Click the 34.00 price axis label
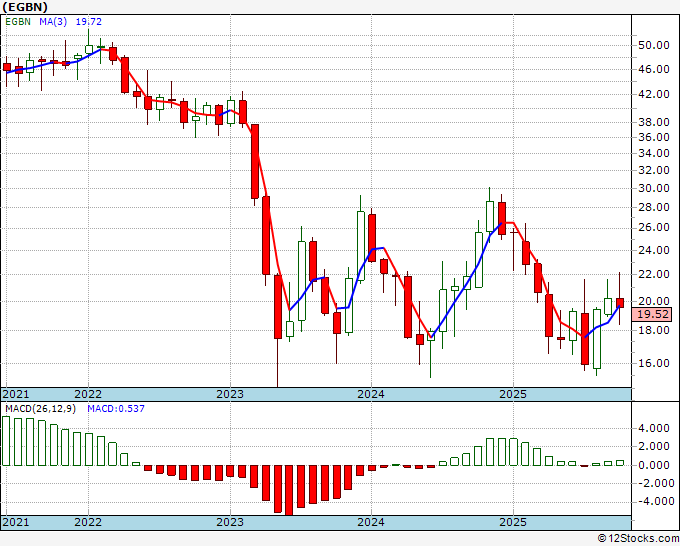 click(654, 153)
